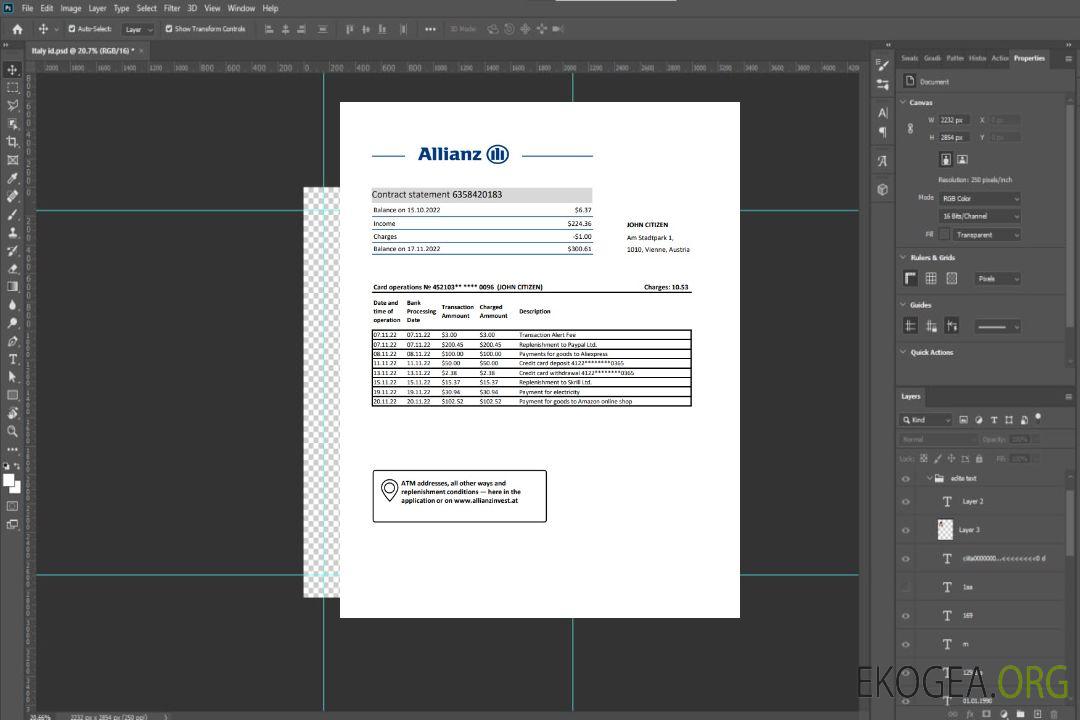Select the Path Selection tool
The width and height of the screenshot is (1080, 720).
pyautogui.click(x=12, y=377)
